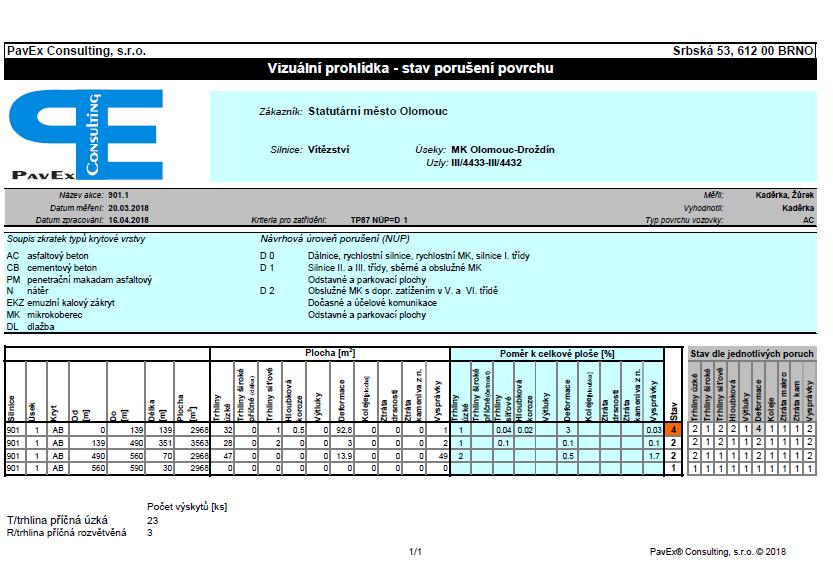
Task: Click the ratio cell '0.04'
Action: tap(504, 430)
